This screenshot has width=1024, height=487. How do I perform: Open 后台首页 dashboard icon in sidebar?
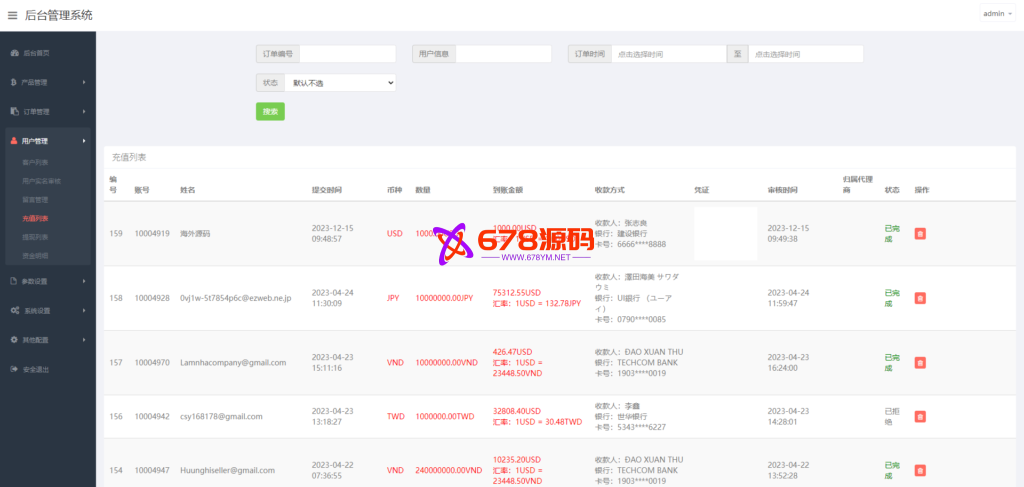[x=14, y=53]
